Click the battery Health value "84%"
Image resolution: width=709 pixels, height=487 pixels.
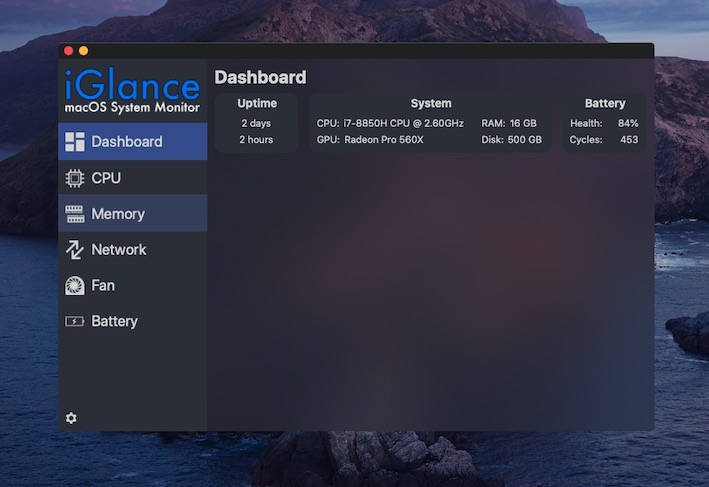click(628, 123)
